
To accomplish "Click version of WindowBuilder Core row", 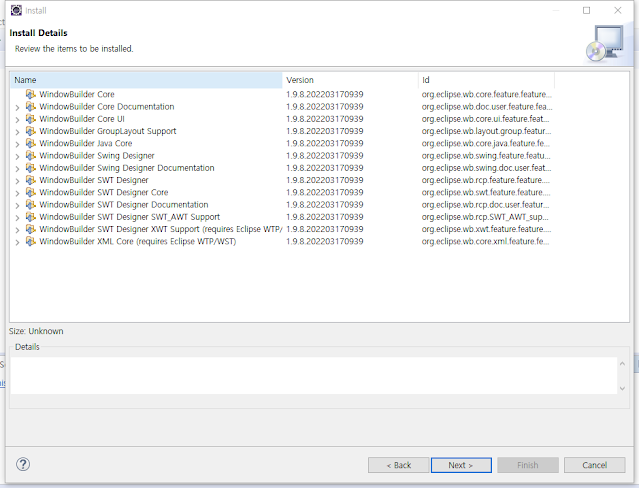I will 324,94.
